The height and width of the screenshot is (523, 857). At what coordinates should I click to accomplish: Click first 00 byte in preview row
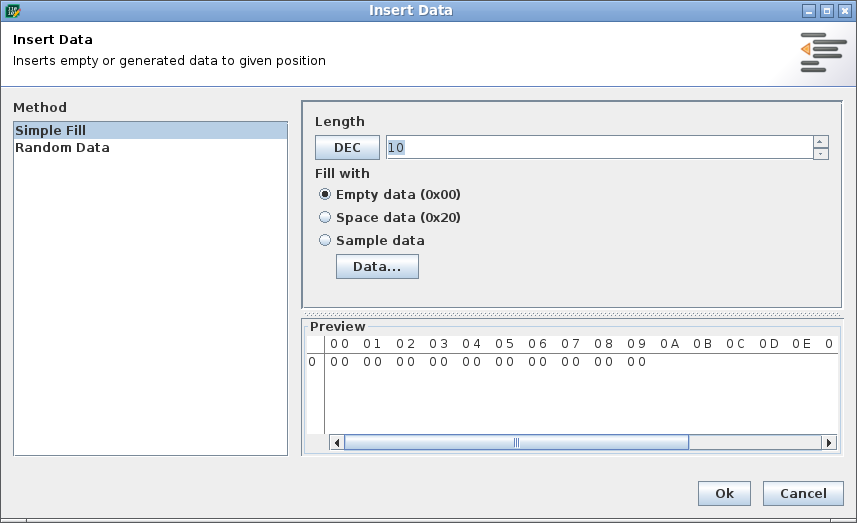tap(339, 362)
